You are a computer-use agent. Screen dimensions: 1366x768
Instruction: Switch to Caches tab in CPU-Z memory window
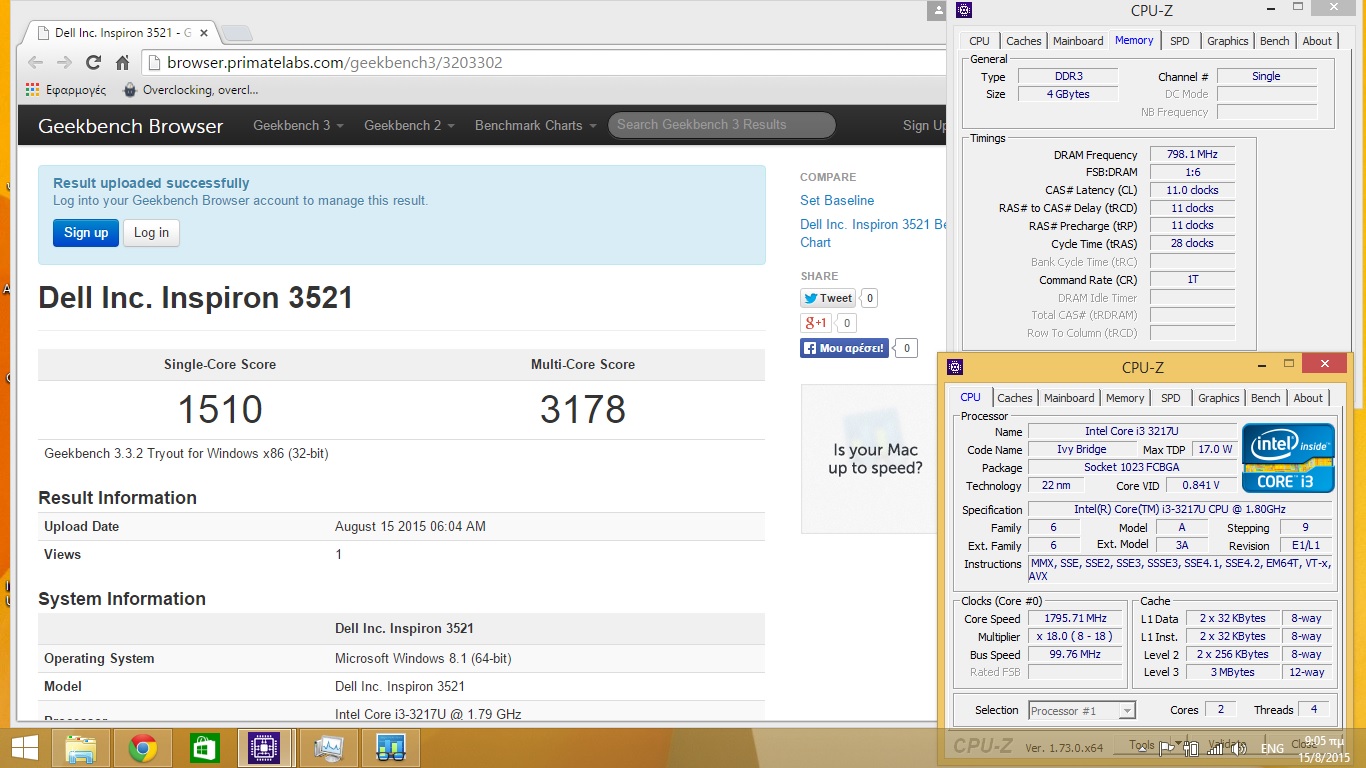[x=1024, y=41]
